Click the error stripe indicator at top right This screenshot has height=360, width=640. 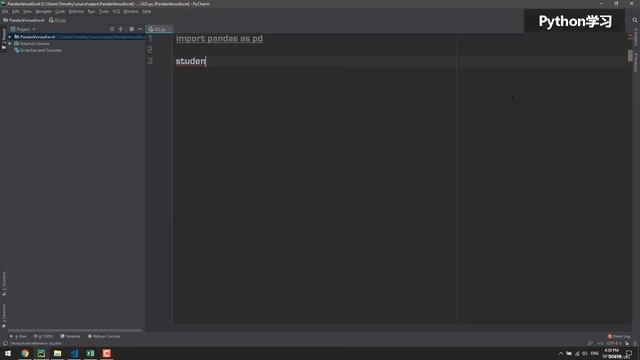(630, 36)
